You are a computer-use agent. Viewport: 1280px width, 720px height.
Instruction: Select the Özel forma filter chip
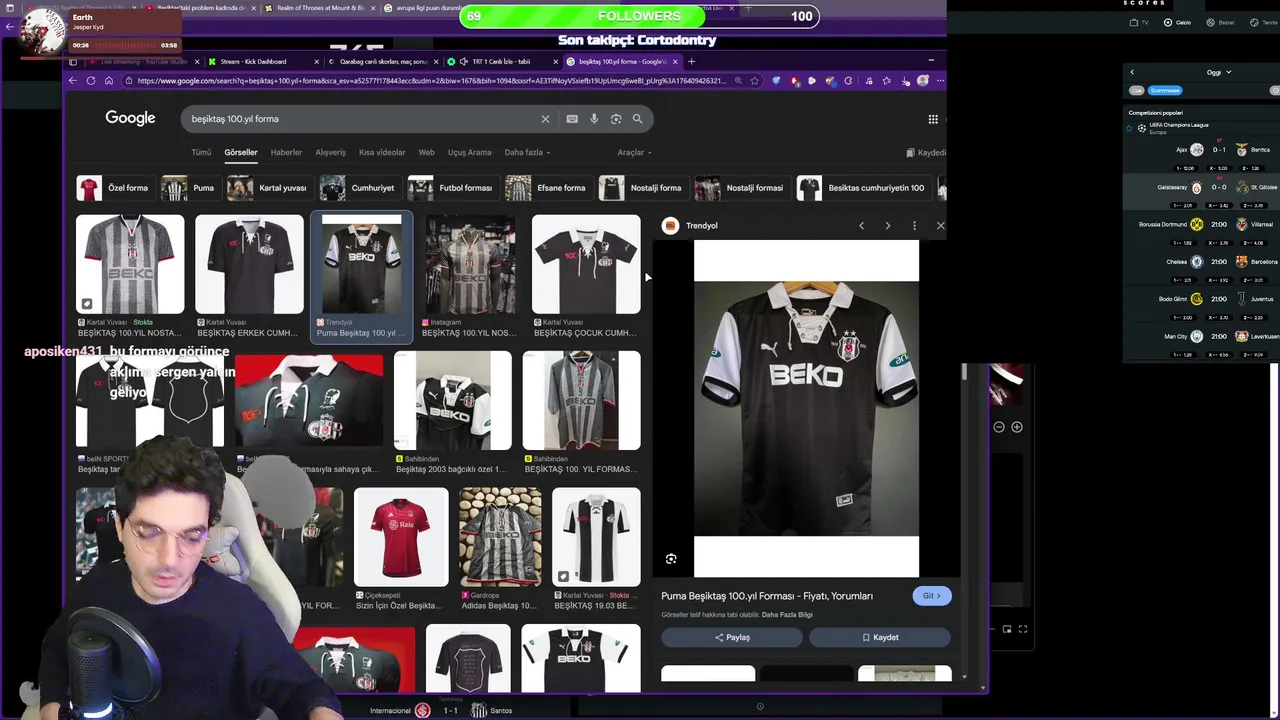(114, 188)
